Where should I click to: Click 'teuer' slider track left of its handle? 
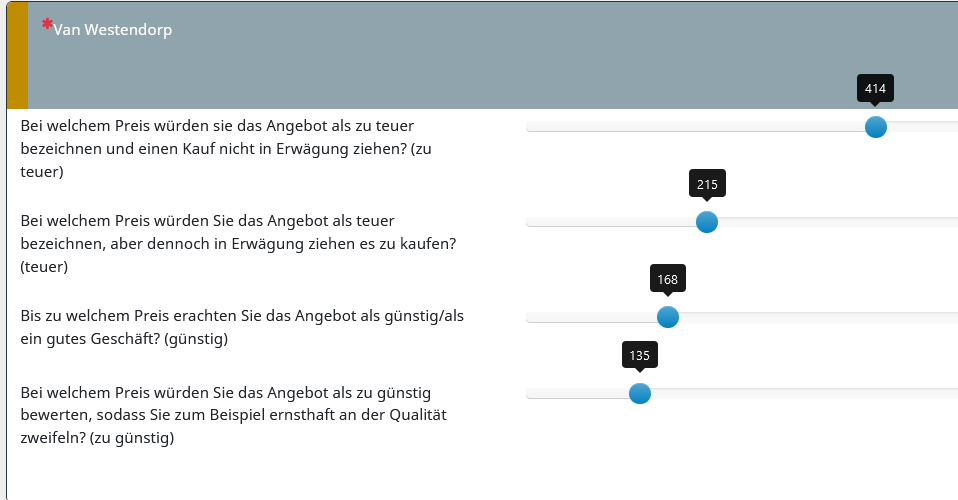pos(610,222)
